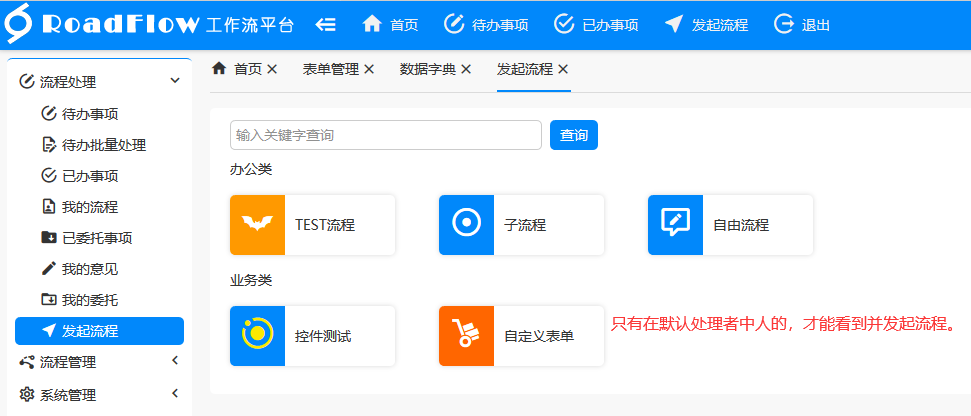
Task: Switch to the 数据字典 tab
Action: pyautogui.click(x=428, y=69)
